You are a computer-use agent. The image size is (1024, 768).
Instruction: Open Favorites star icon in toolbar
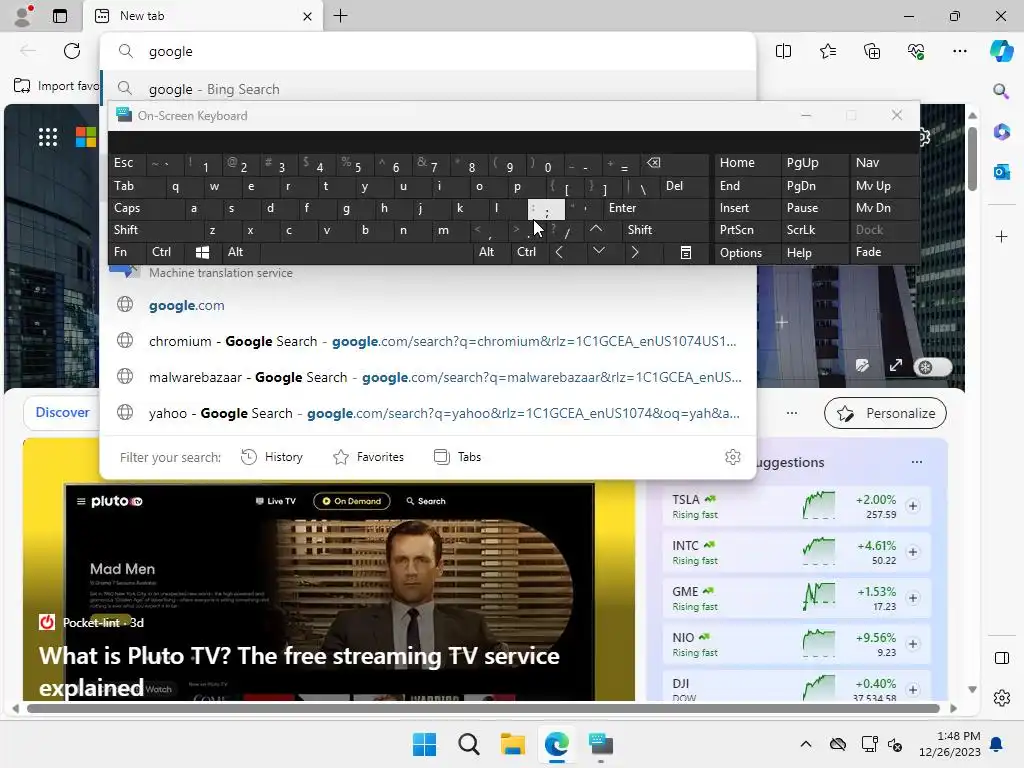(x=827, y=51)
